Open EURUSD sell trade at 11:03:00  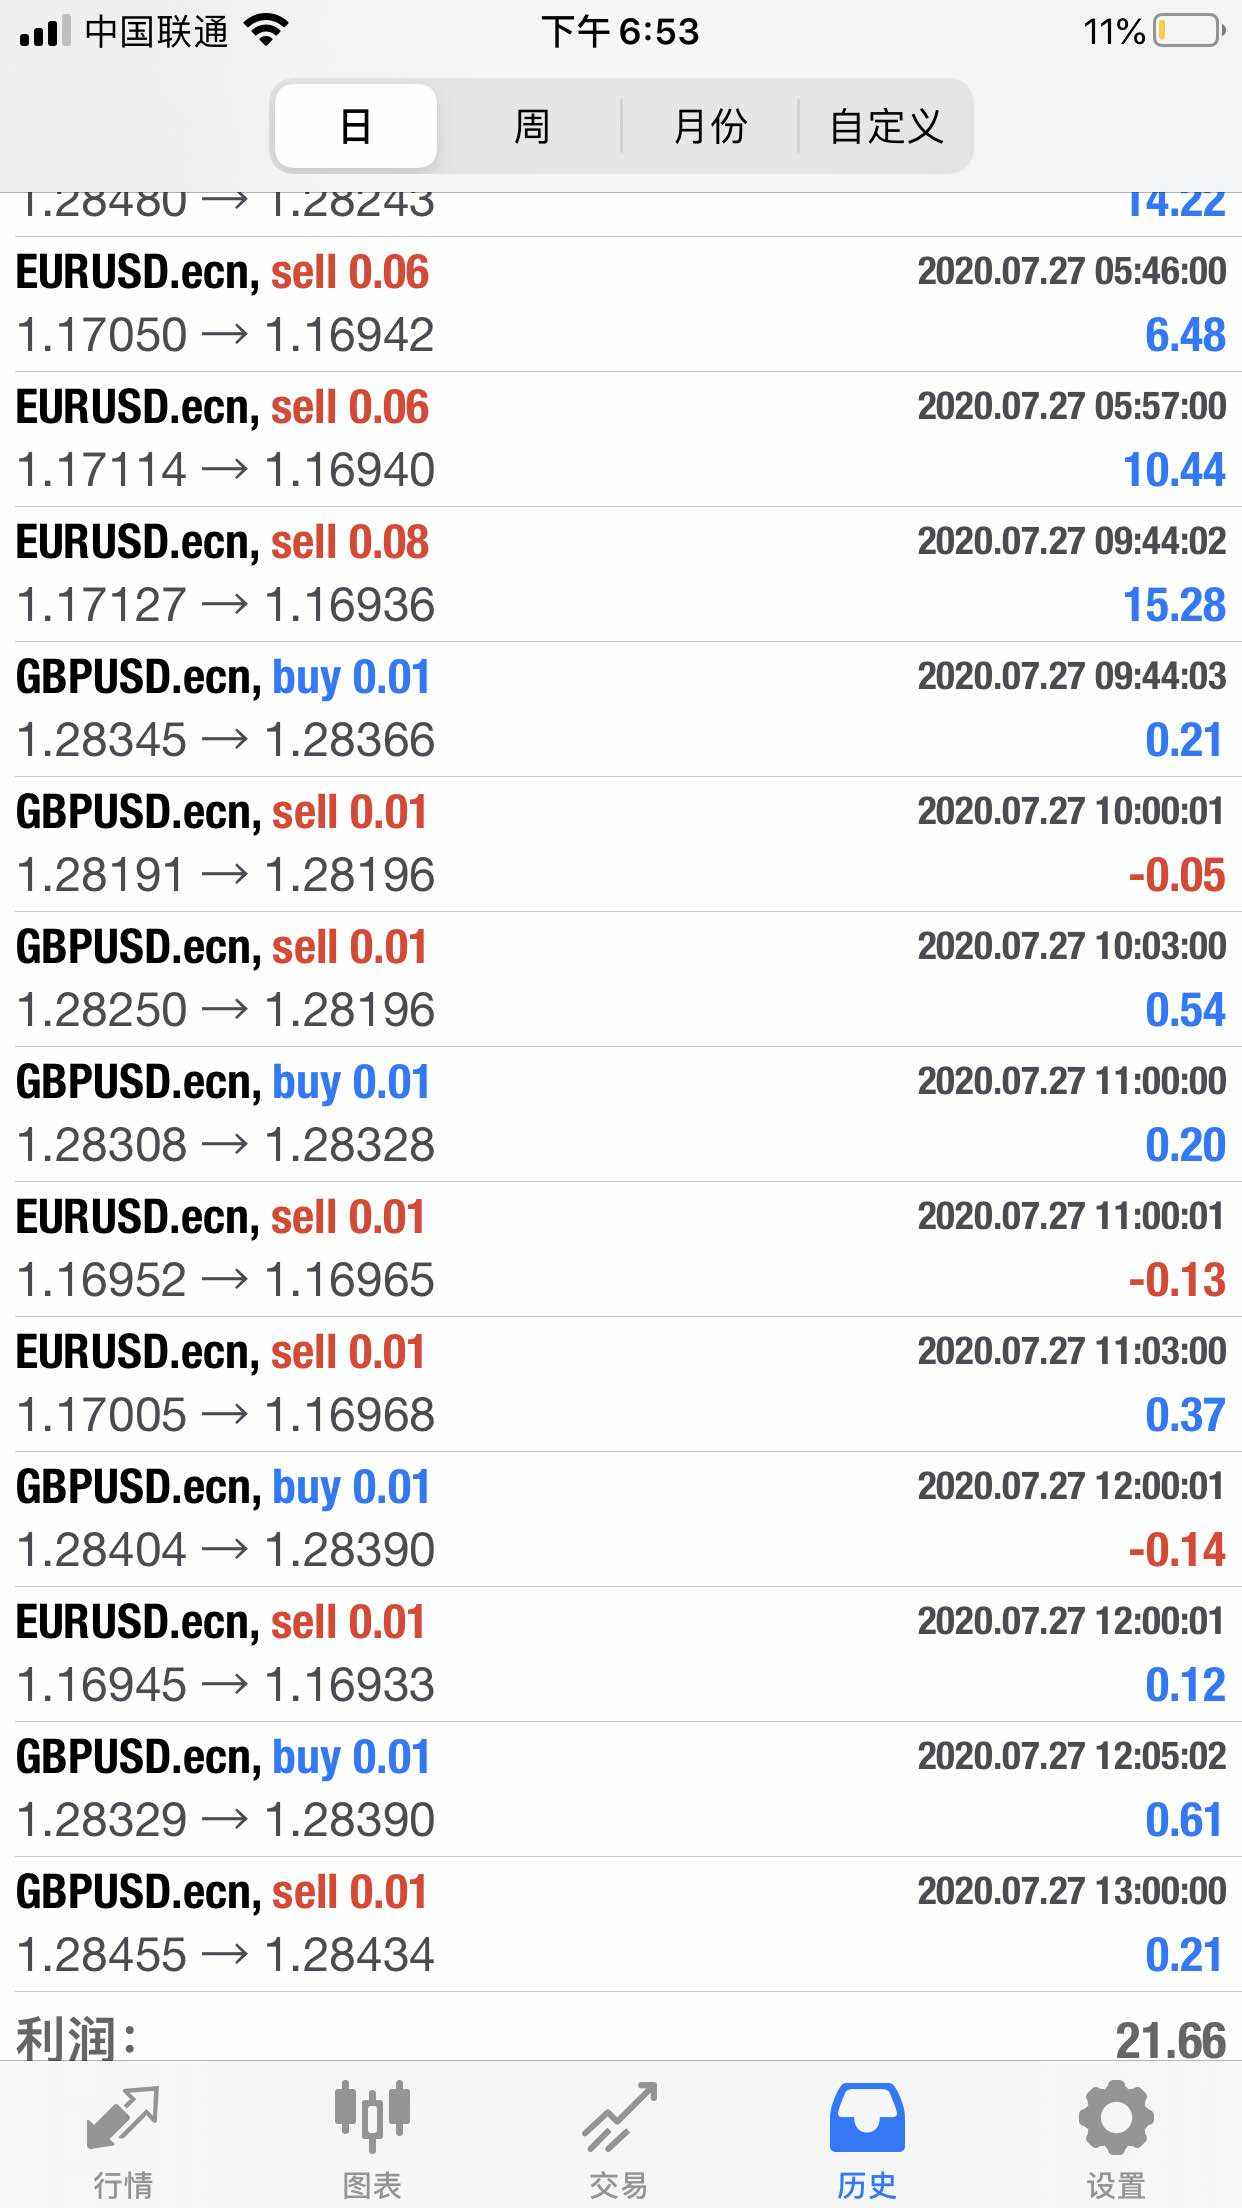[621, 1384]
